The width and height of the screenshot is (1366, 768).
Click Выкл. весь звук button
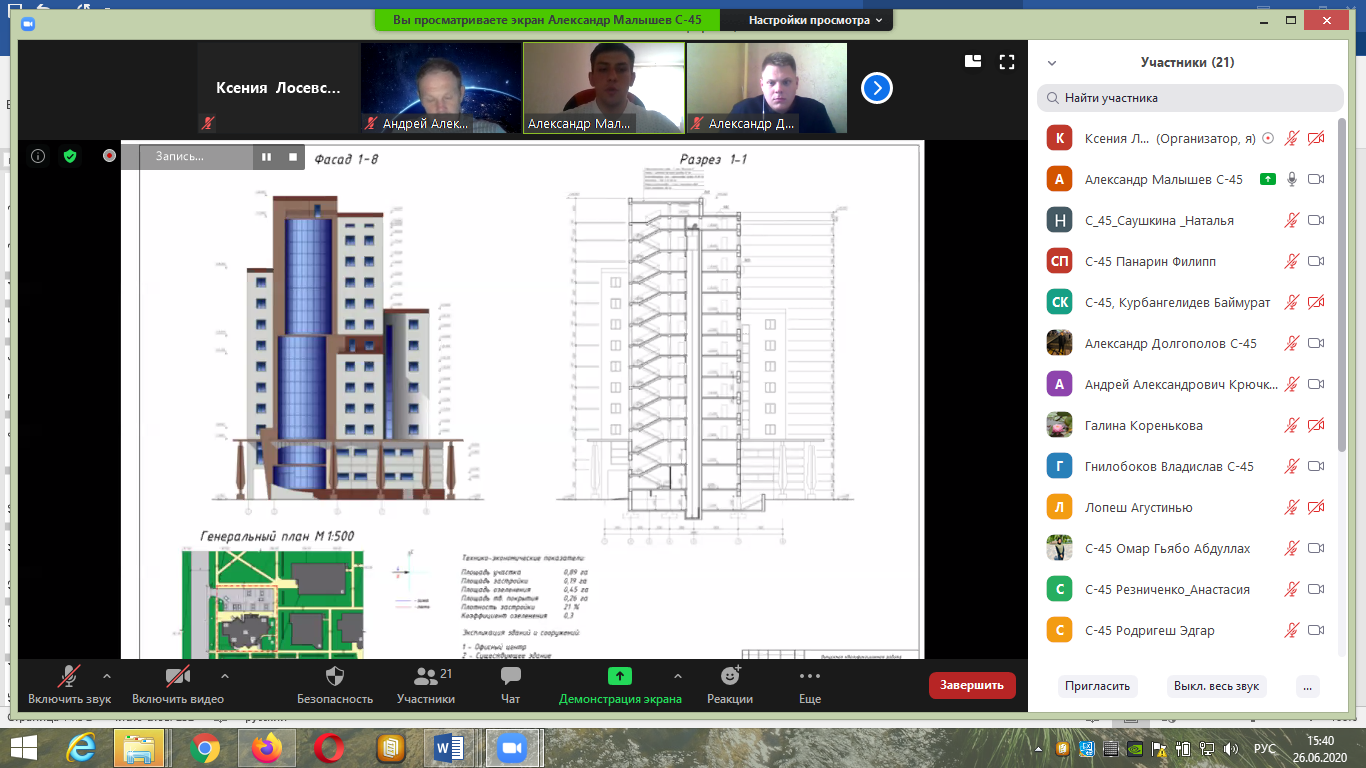tap(1217, 686)
